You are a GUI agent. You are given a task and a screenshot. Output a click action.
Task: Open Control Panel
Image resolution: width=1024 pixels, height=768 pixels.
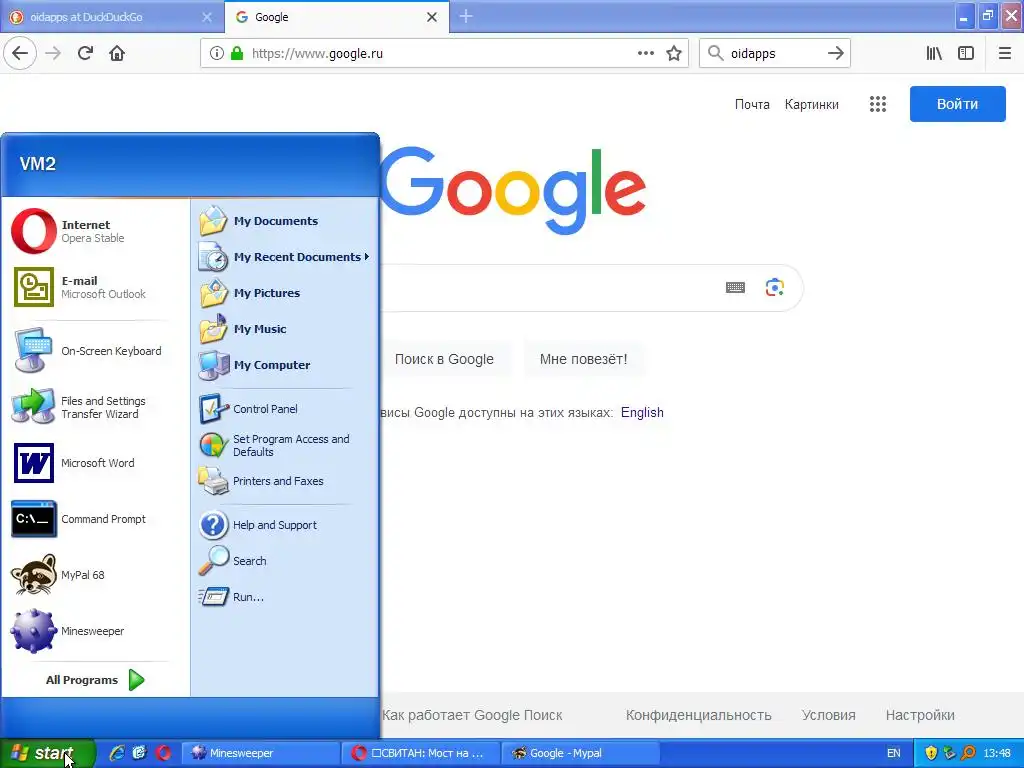[285, 409]
